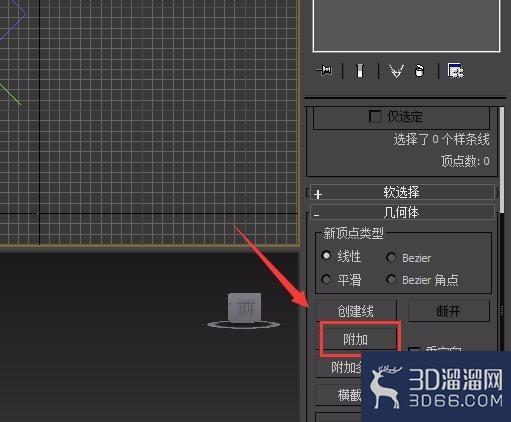This screenshot has width=511, height=422.
Task: Click Make Unique icon
Action: pyautogui.click(x=397, y=71)
